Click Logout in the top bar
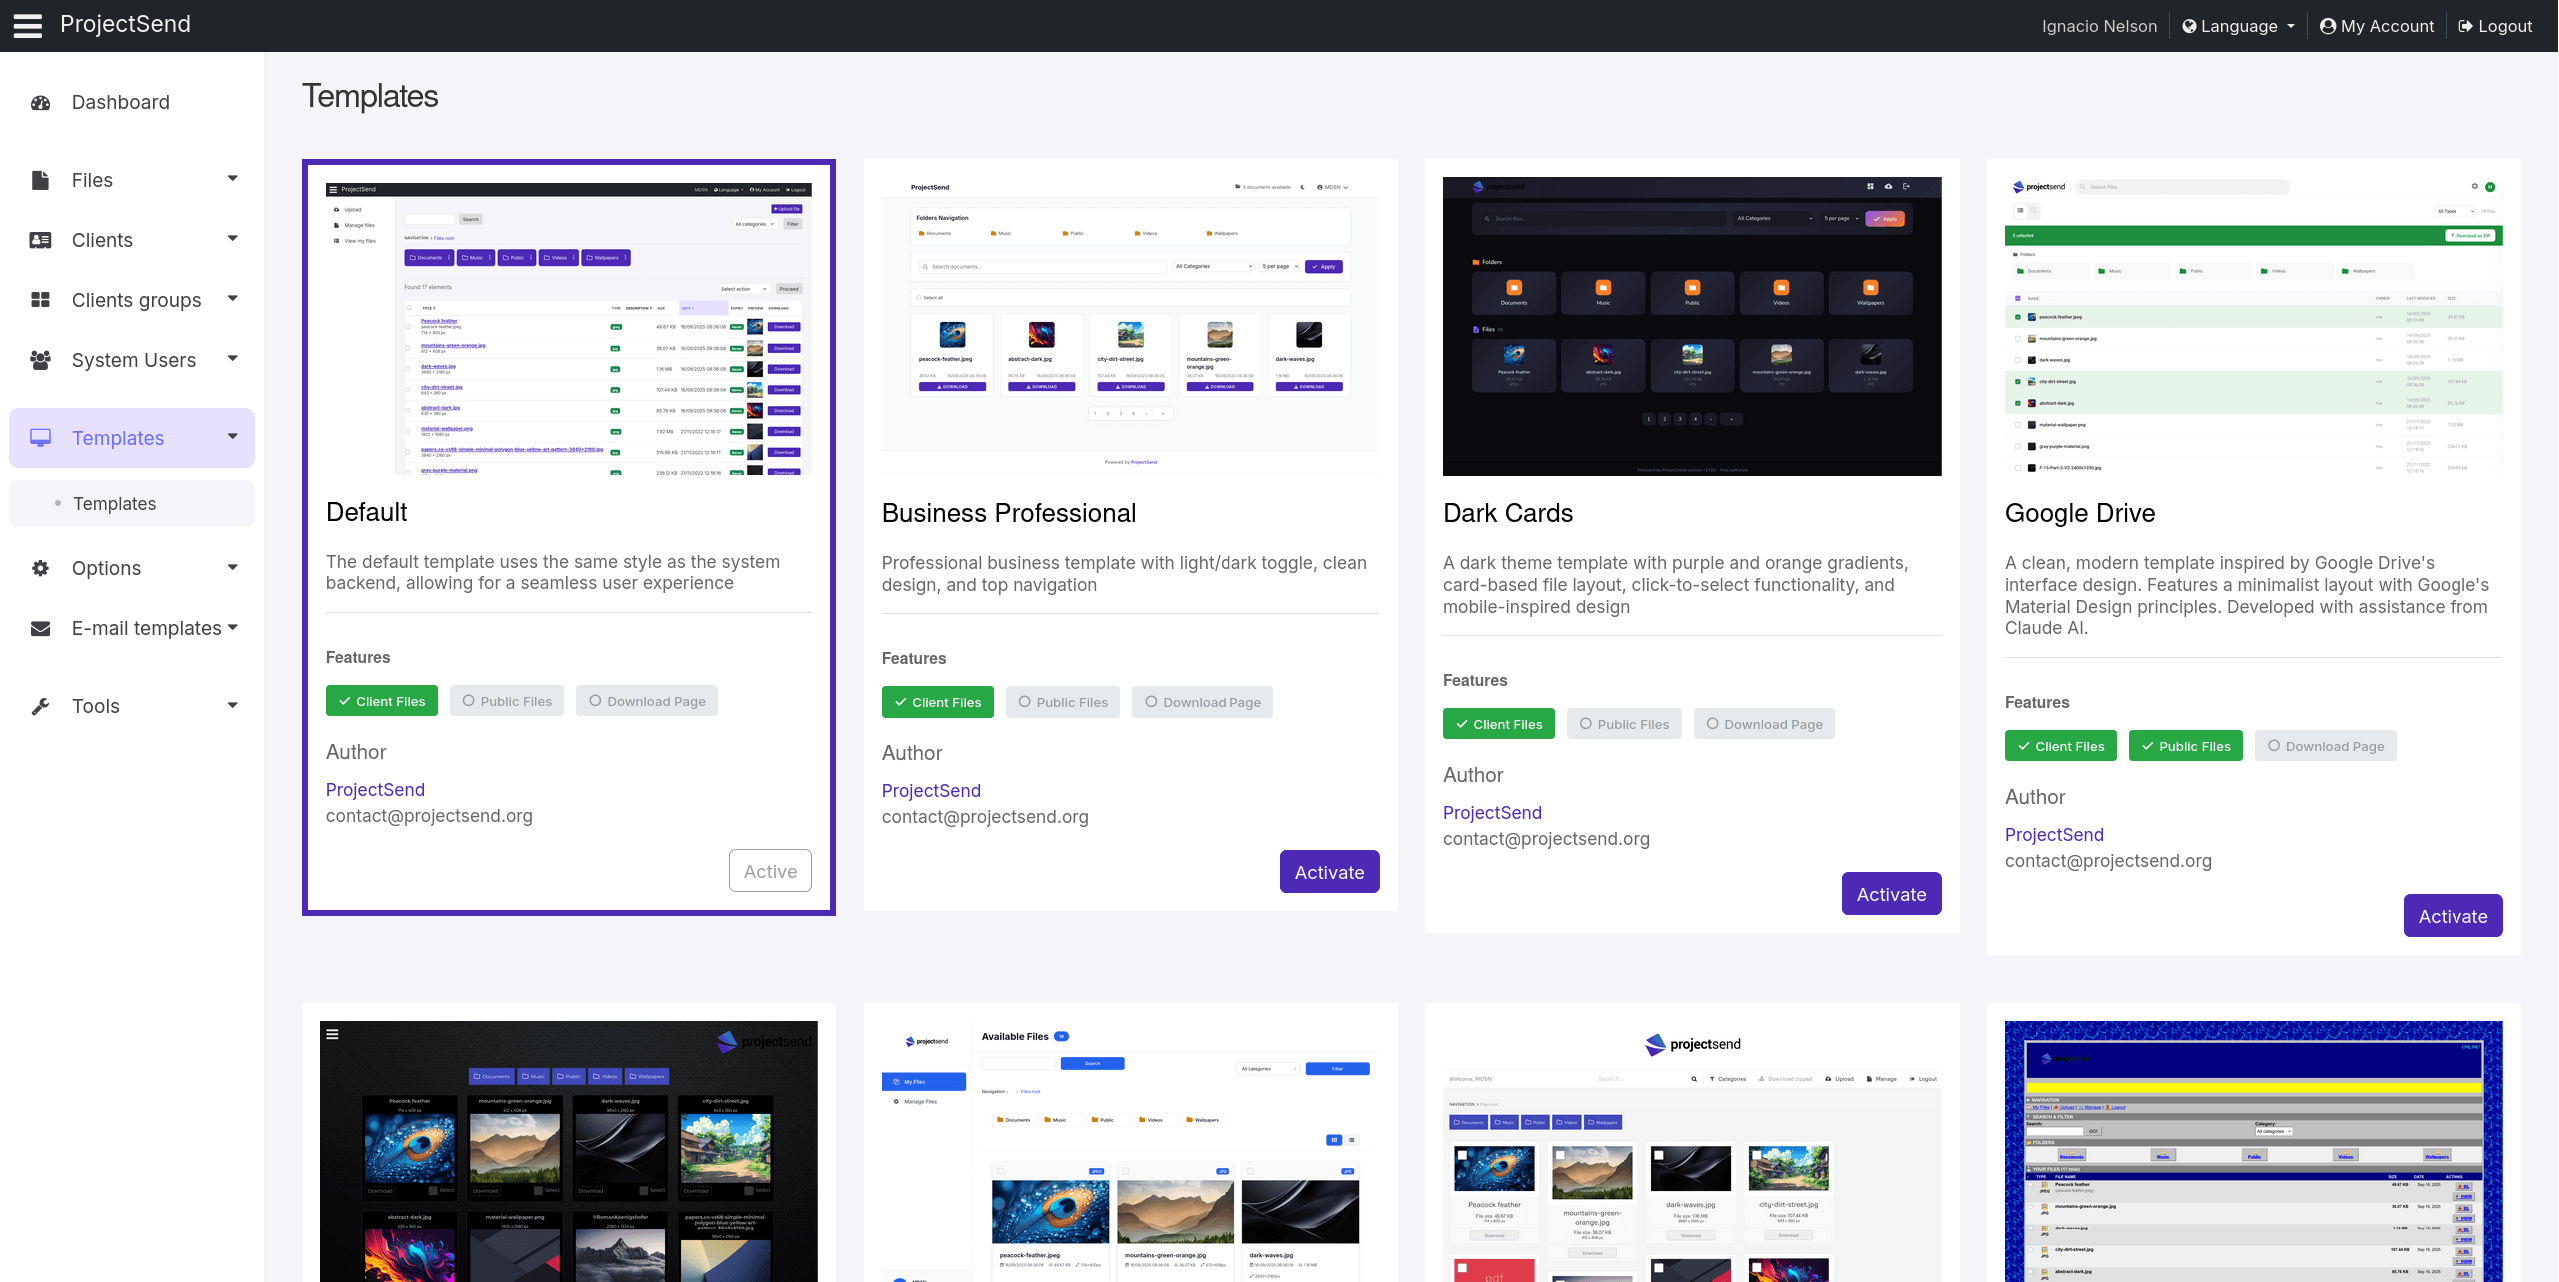 click(2495, 25)
